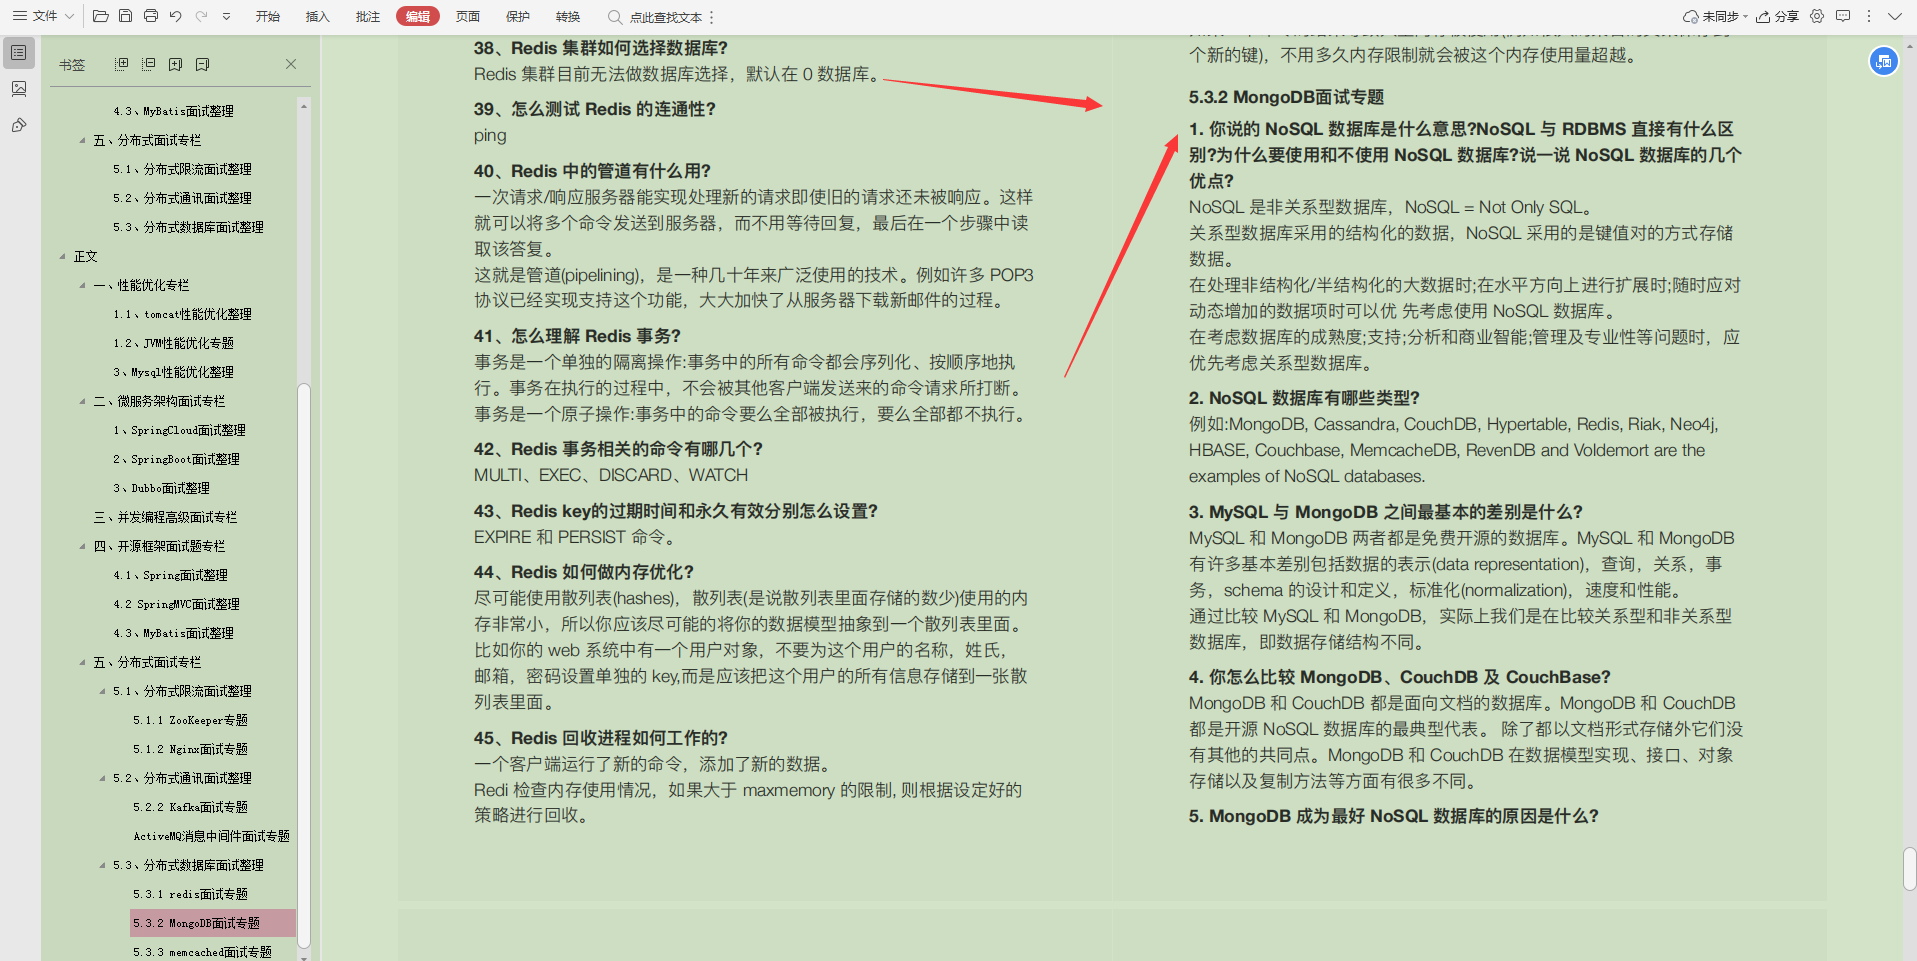Click the blue floating convert-to-Word button

pos(1884,61)
